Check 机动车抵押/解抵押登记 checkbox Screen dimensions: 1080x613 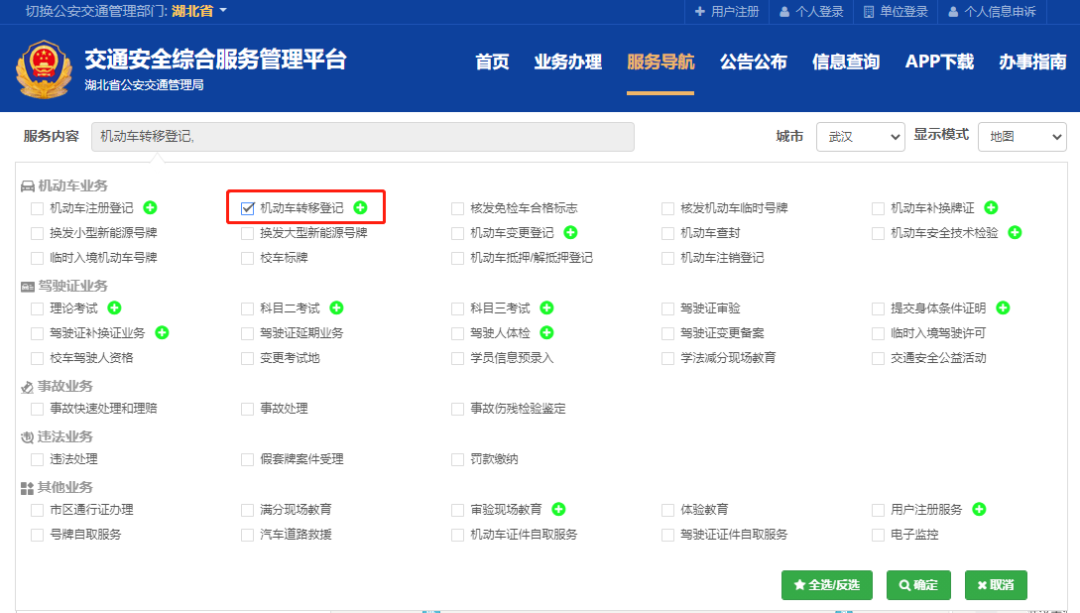point(457,258)
